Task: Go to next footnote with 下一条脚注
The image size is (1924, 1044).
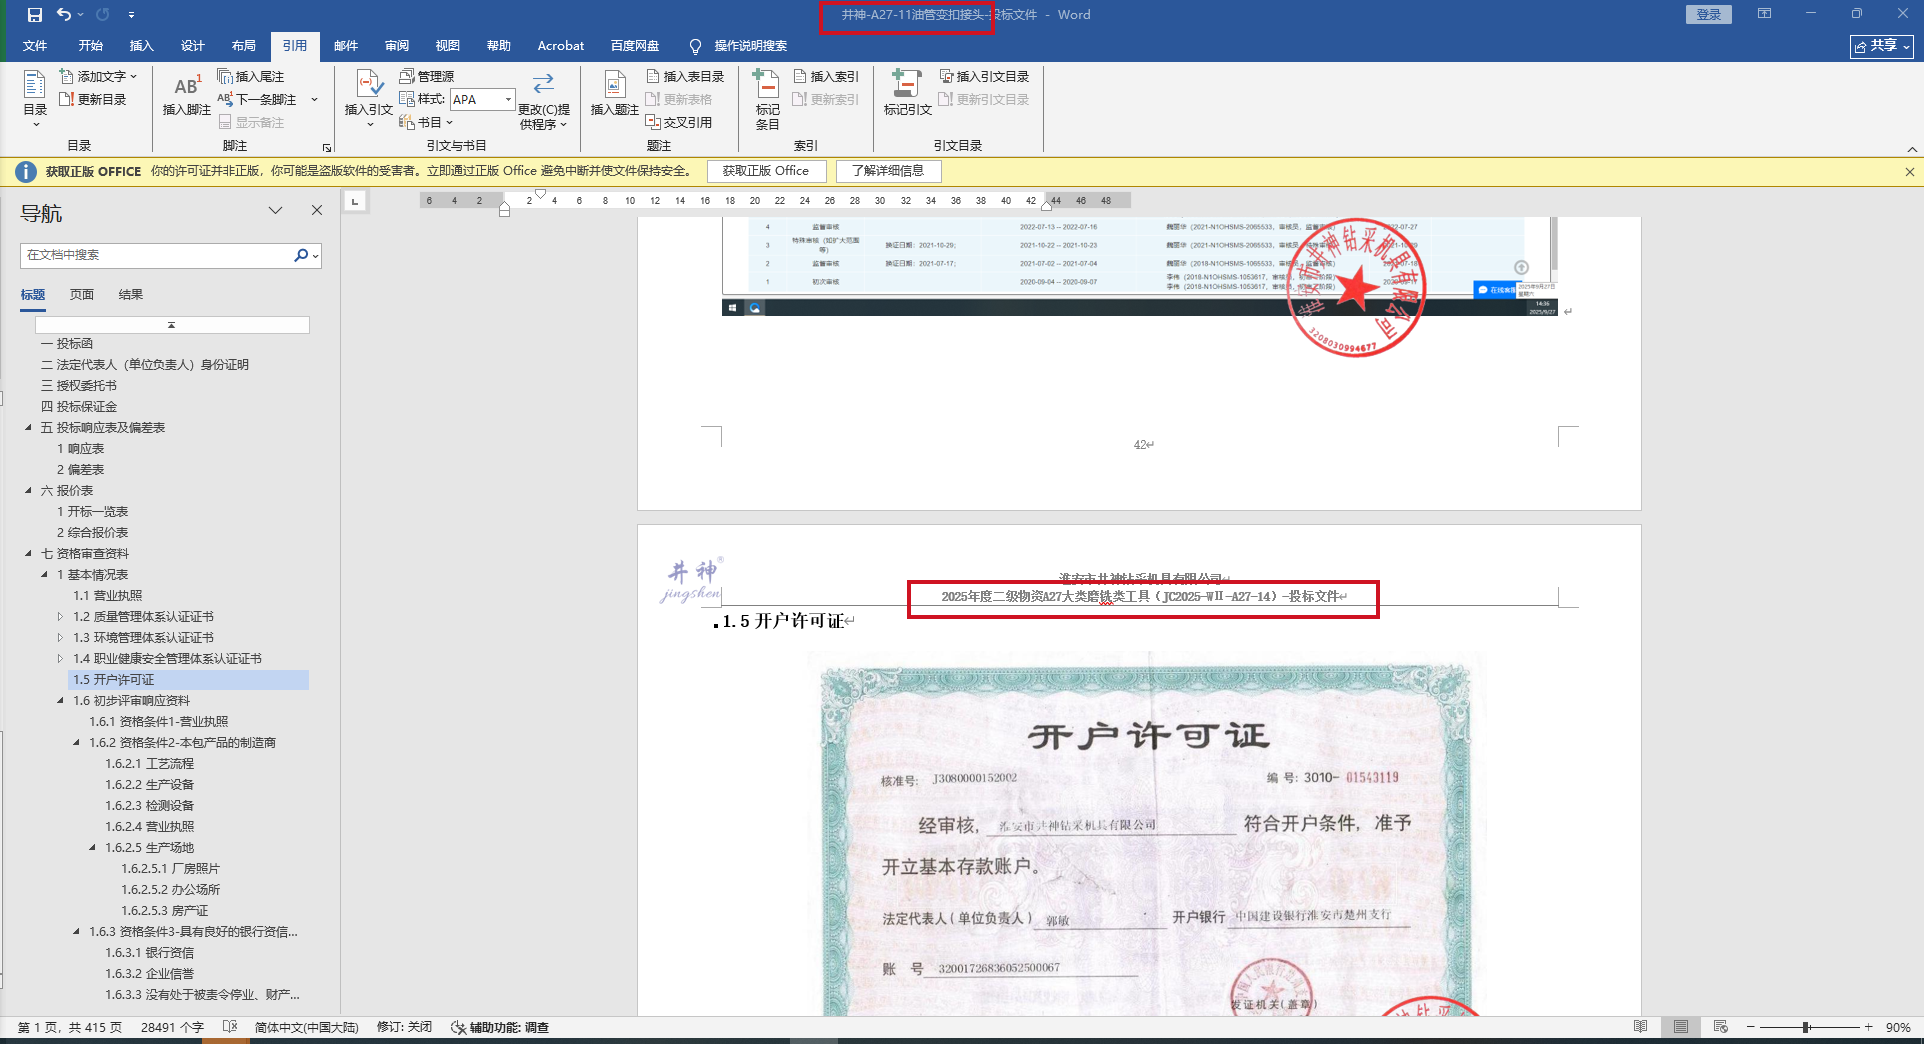Action: click(258, 99)
